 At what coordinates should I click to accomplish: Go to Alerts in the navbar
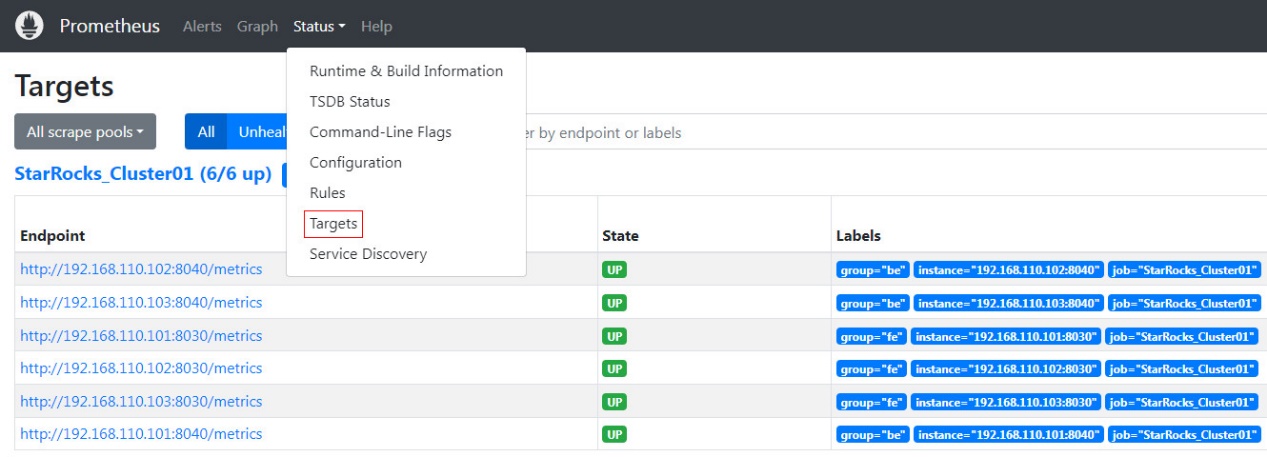[202, 27]
